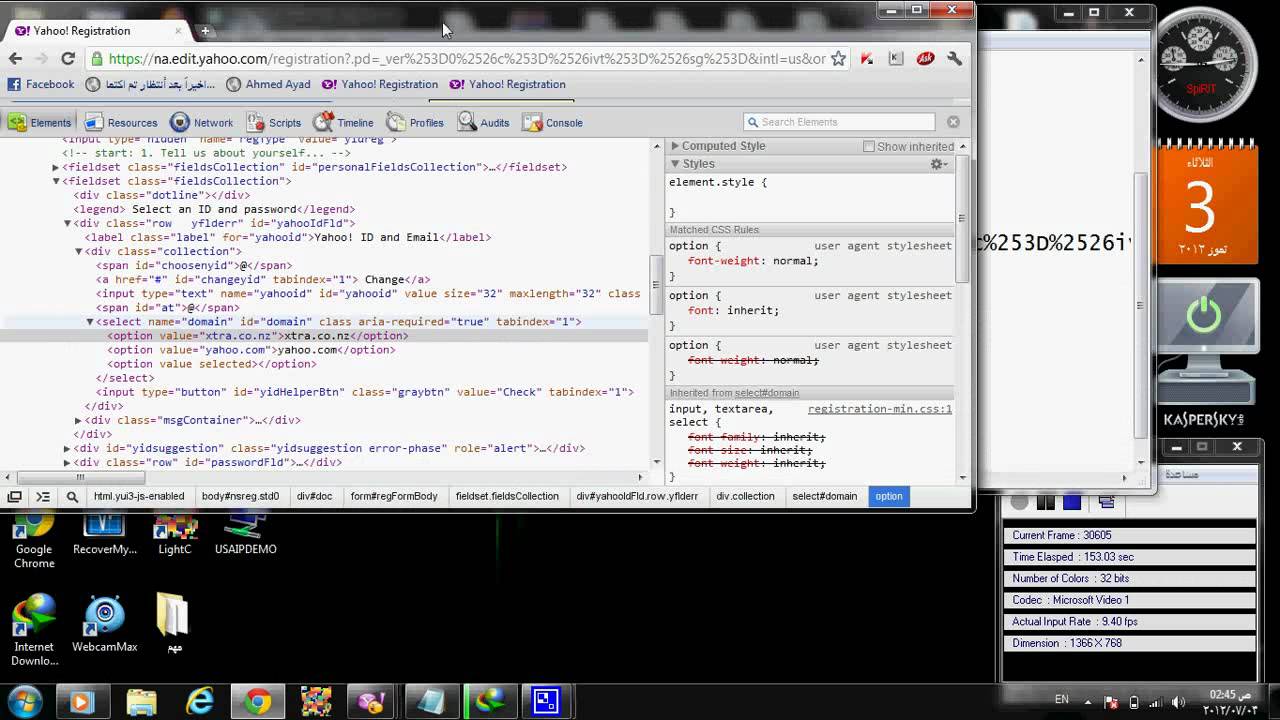Show the console drawer icon

click(x=43, y=496)
